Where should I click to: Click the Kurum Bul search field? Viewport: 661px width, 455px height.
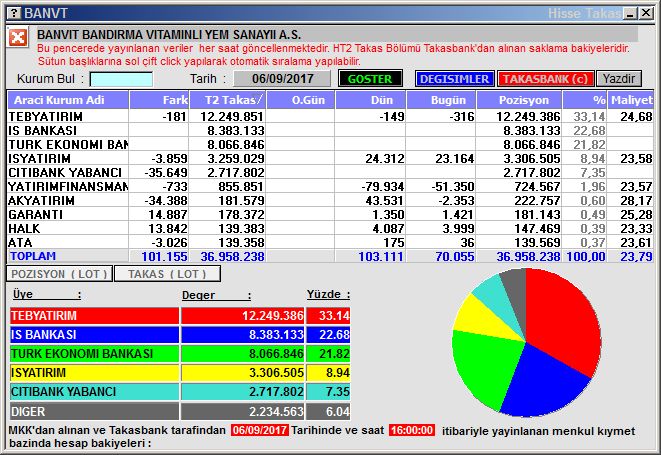[121, 79]
